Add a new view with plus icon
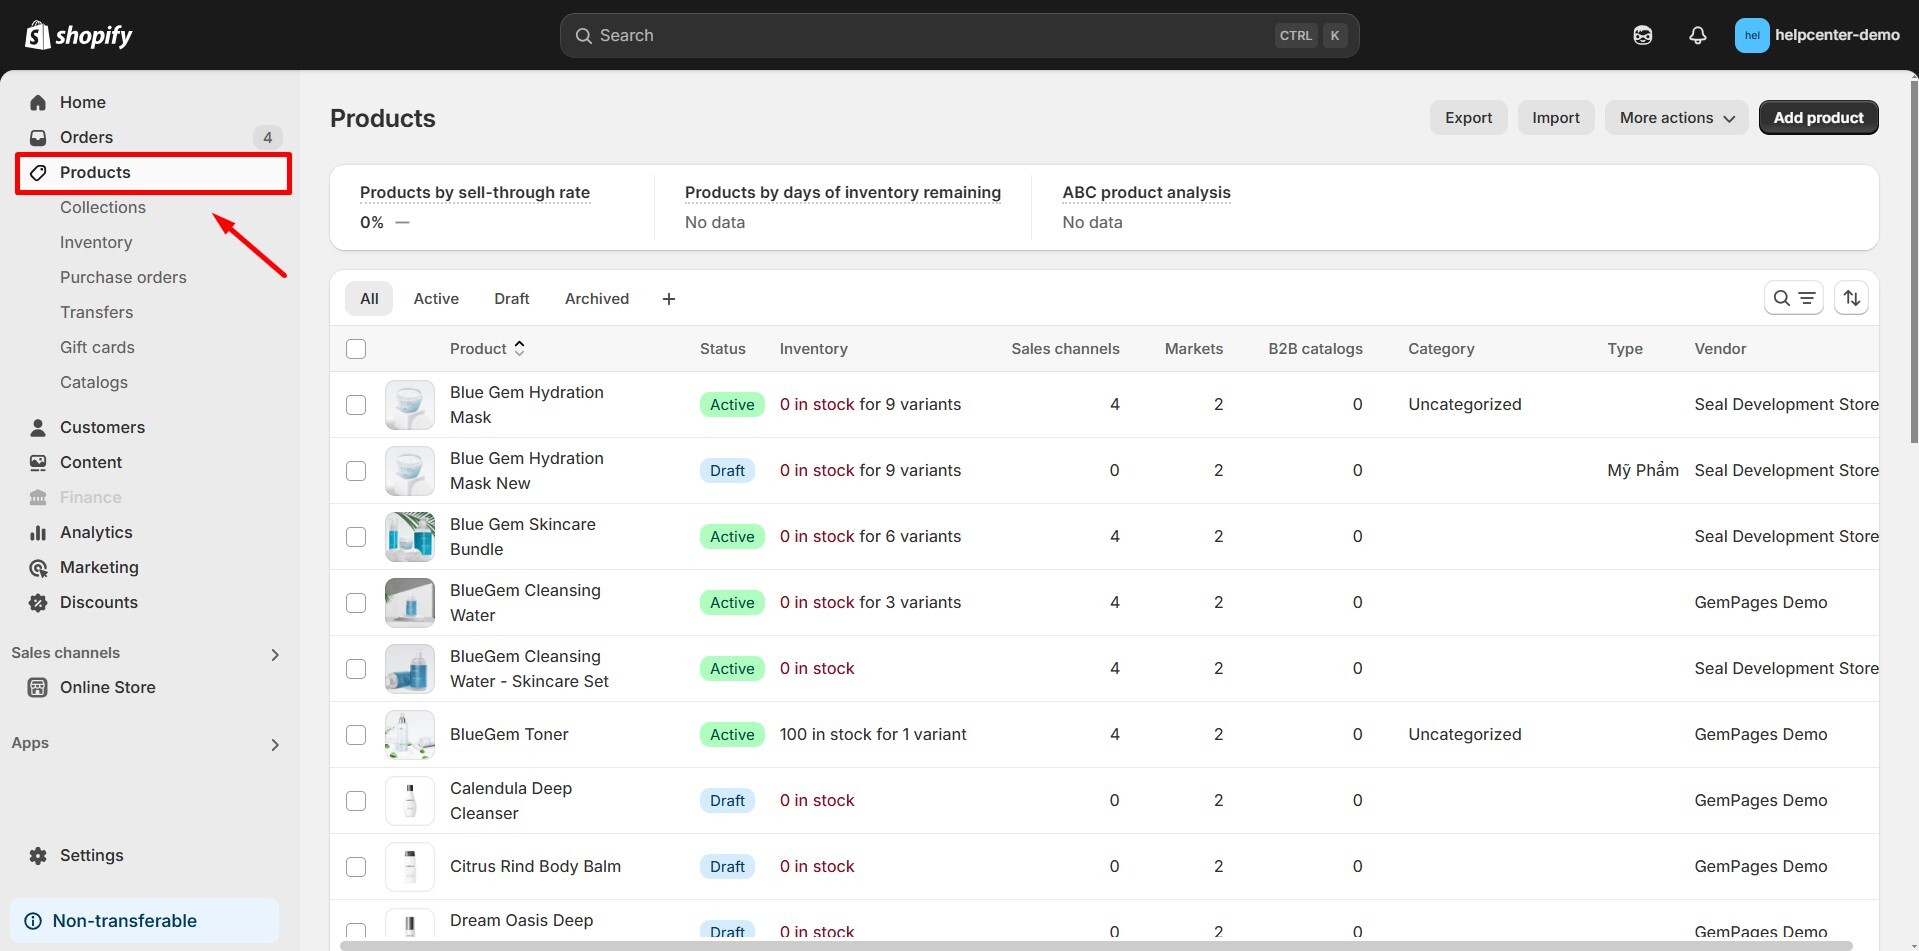The width and height of the screenshot is (1919, 951). (669, 299)
